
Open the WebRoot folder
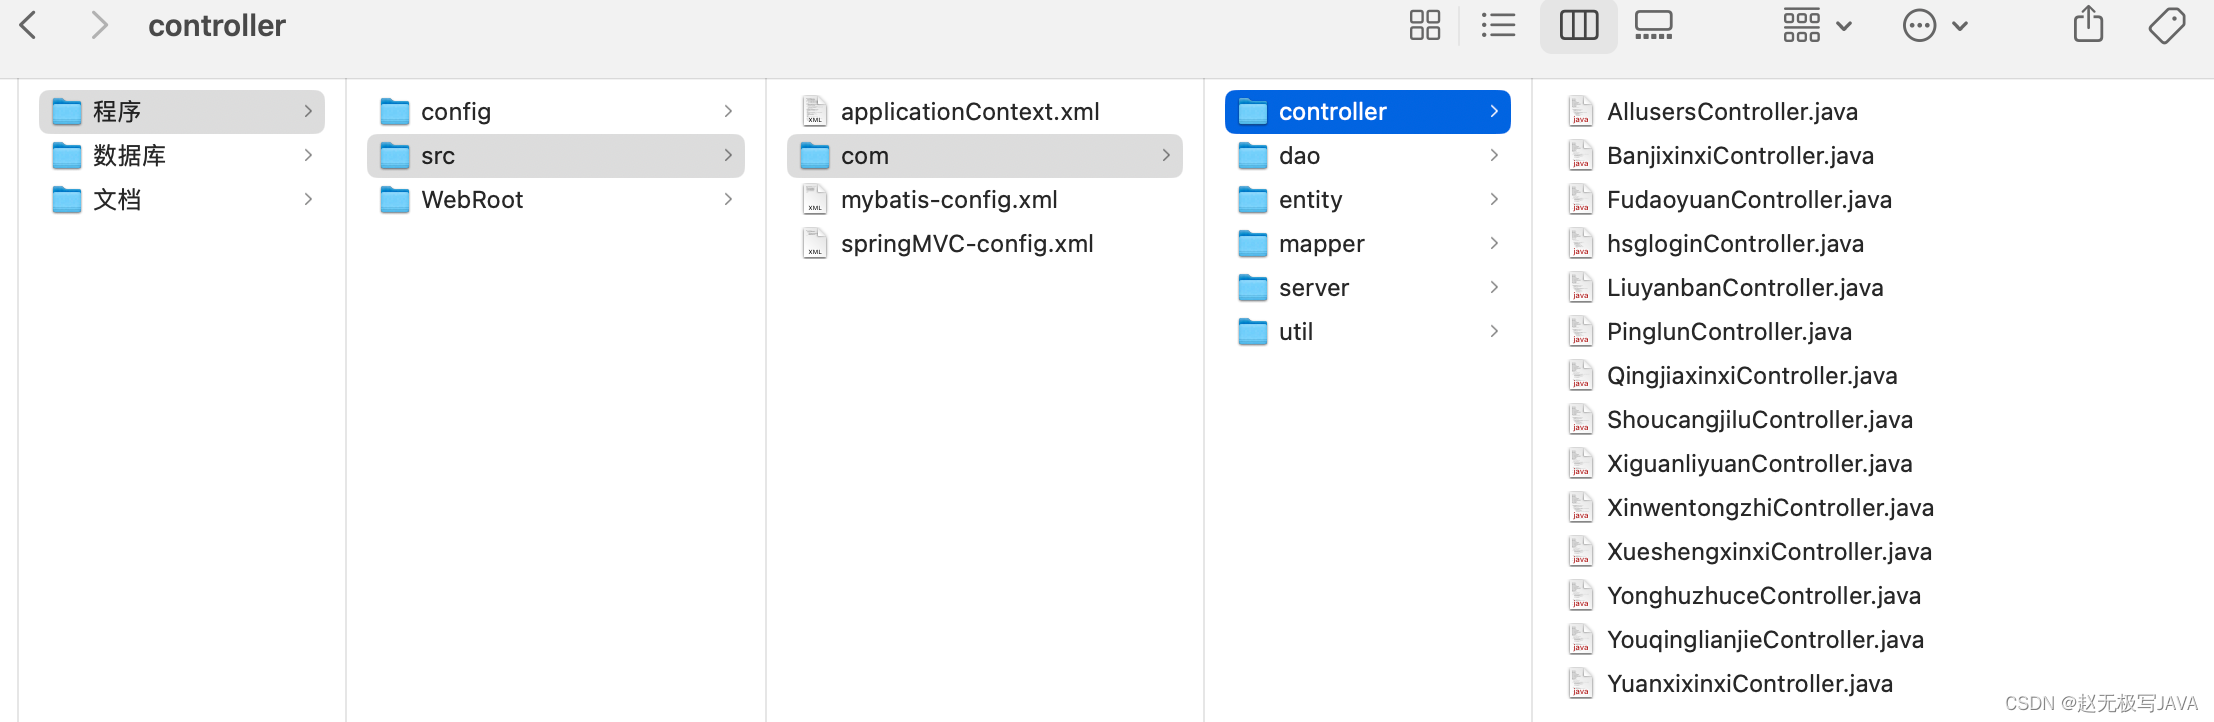pyautogui.click(x=556, y=199)
